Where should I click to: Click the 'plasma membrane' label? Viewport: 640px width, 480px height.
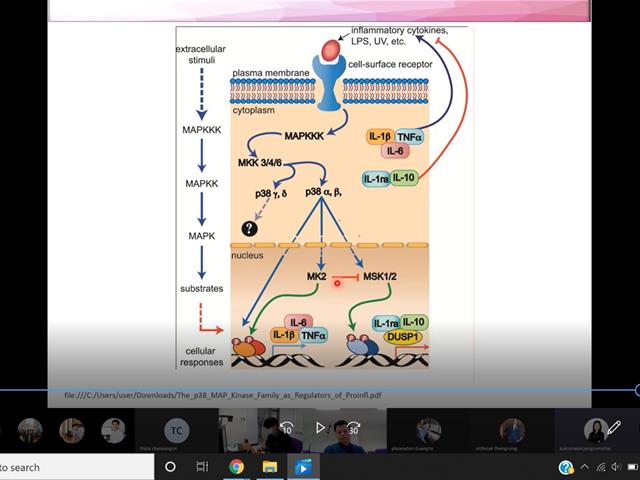(x=271, y=73)
